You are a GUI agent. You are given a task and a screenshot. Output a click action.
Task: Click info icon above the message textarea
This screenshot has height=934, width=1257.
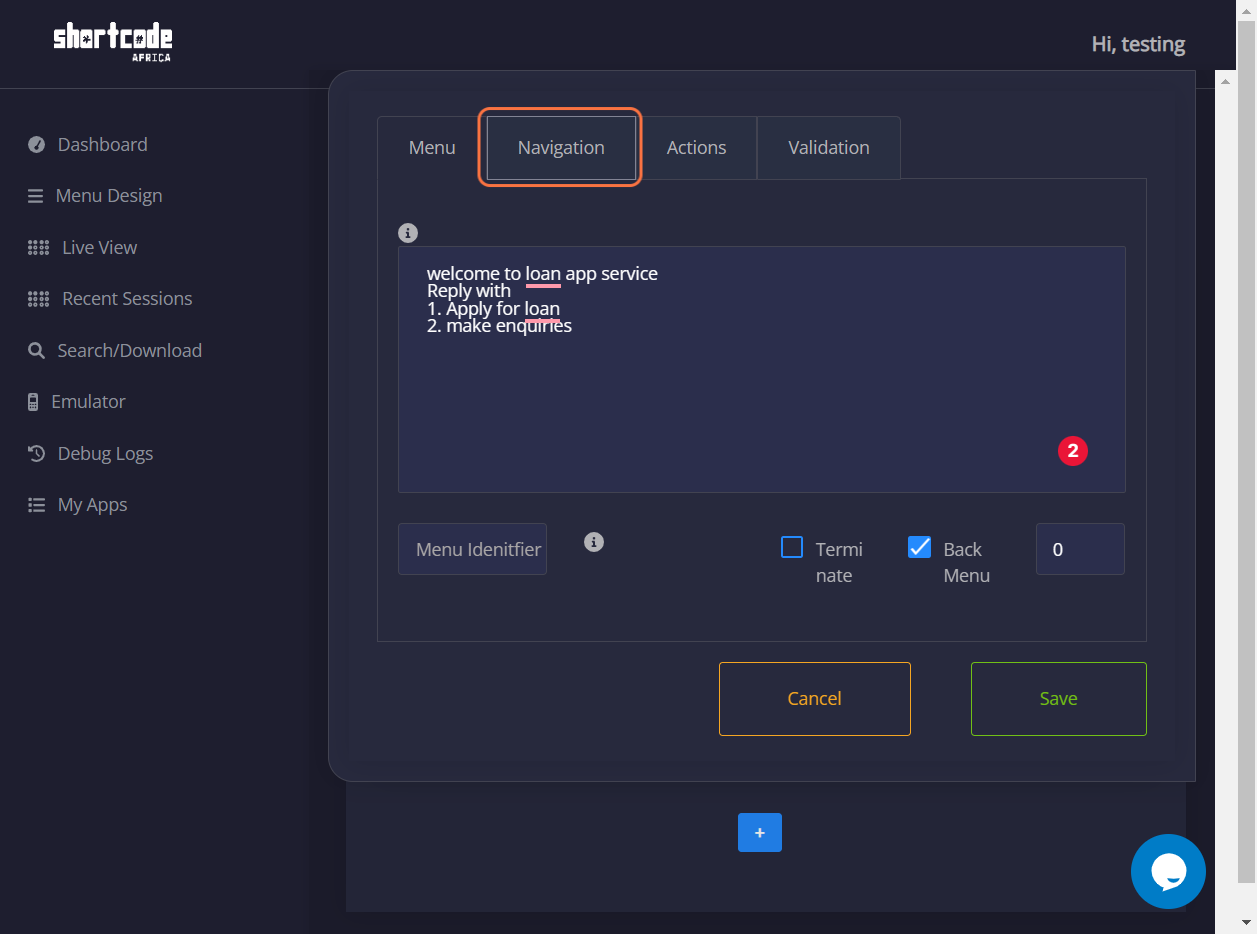(407, 233)
